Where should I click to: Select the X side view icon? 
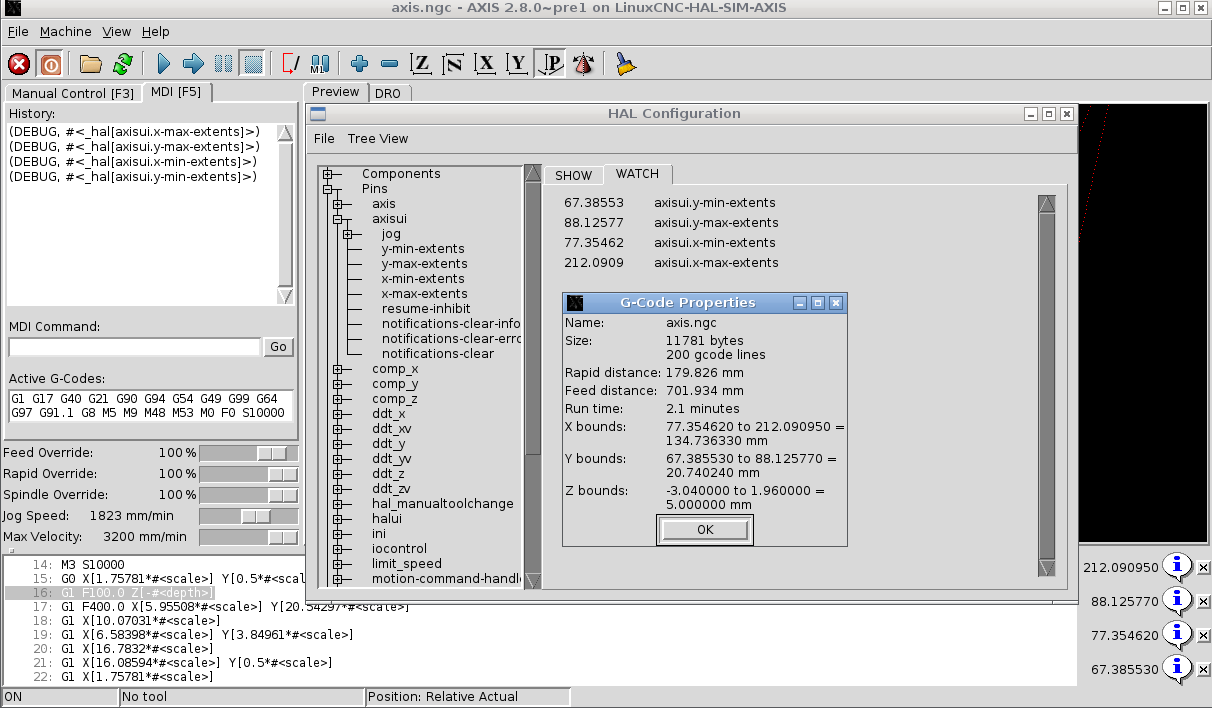click(x=486, y=64)
